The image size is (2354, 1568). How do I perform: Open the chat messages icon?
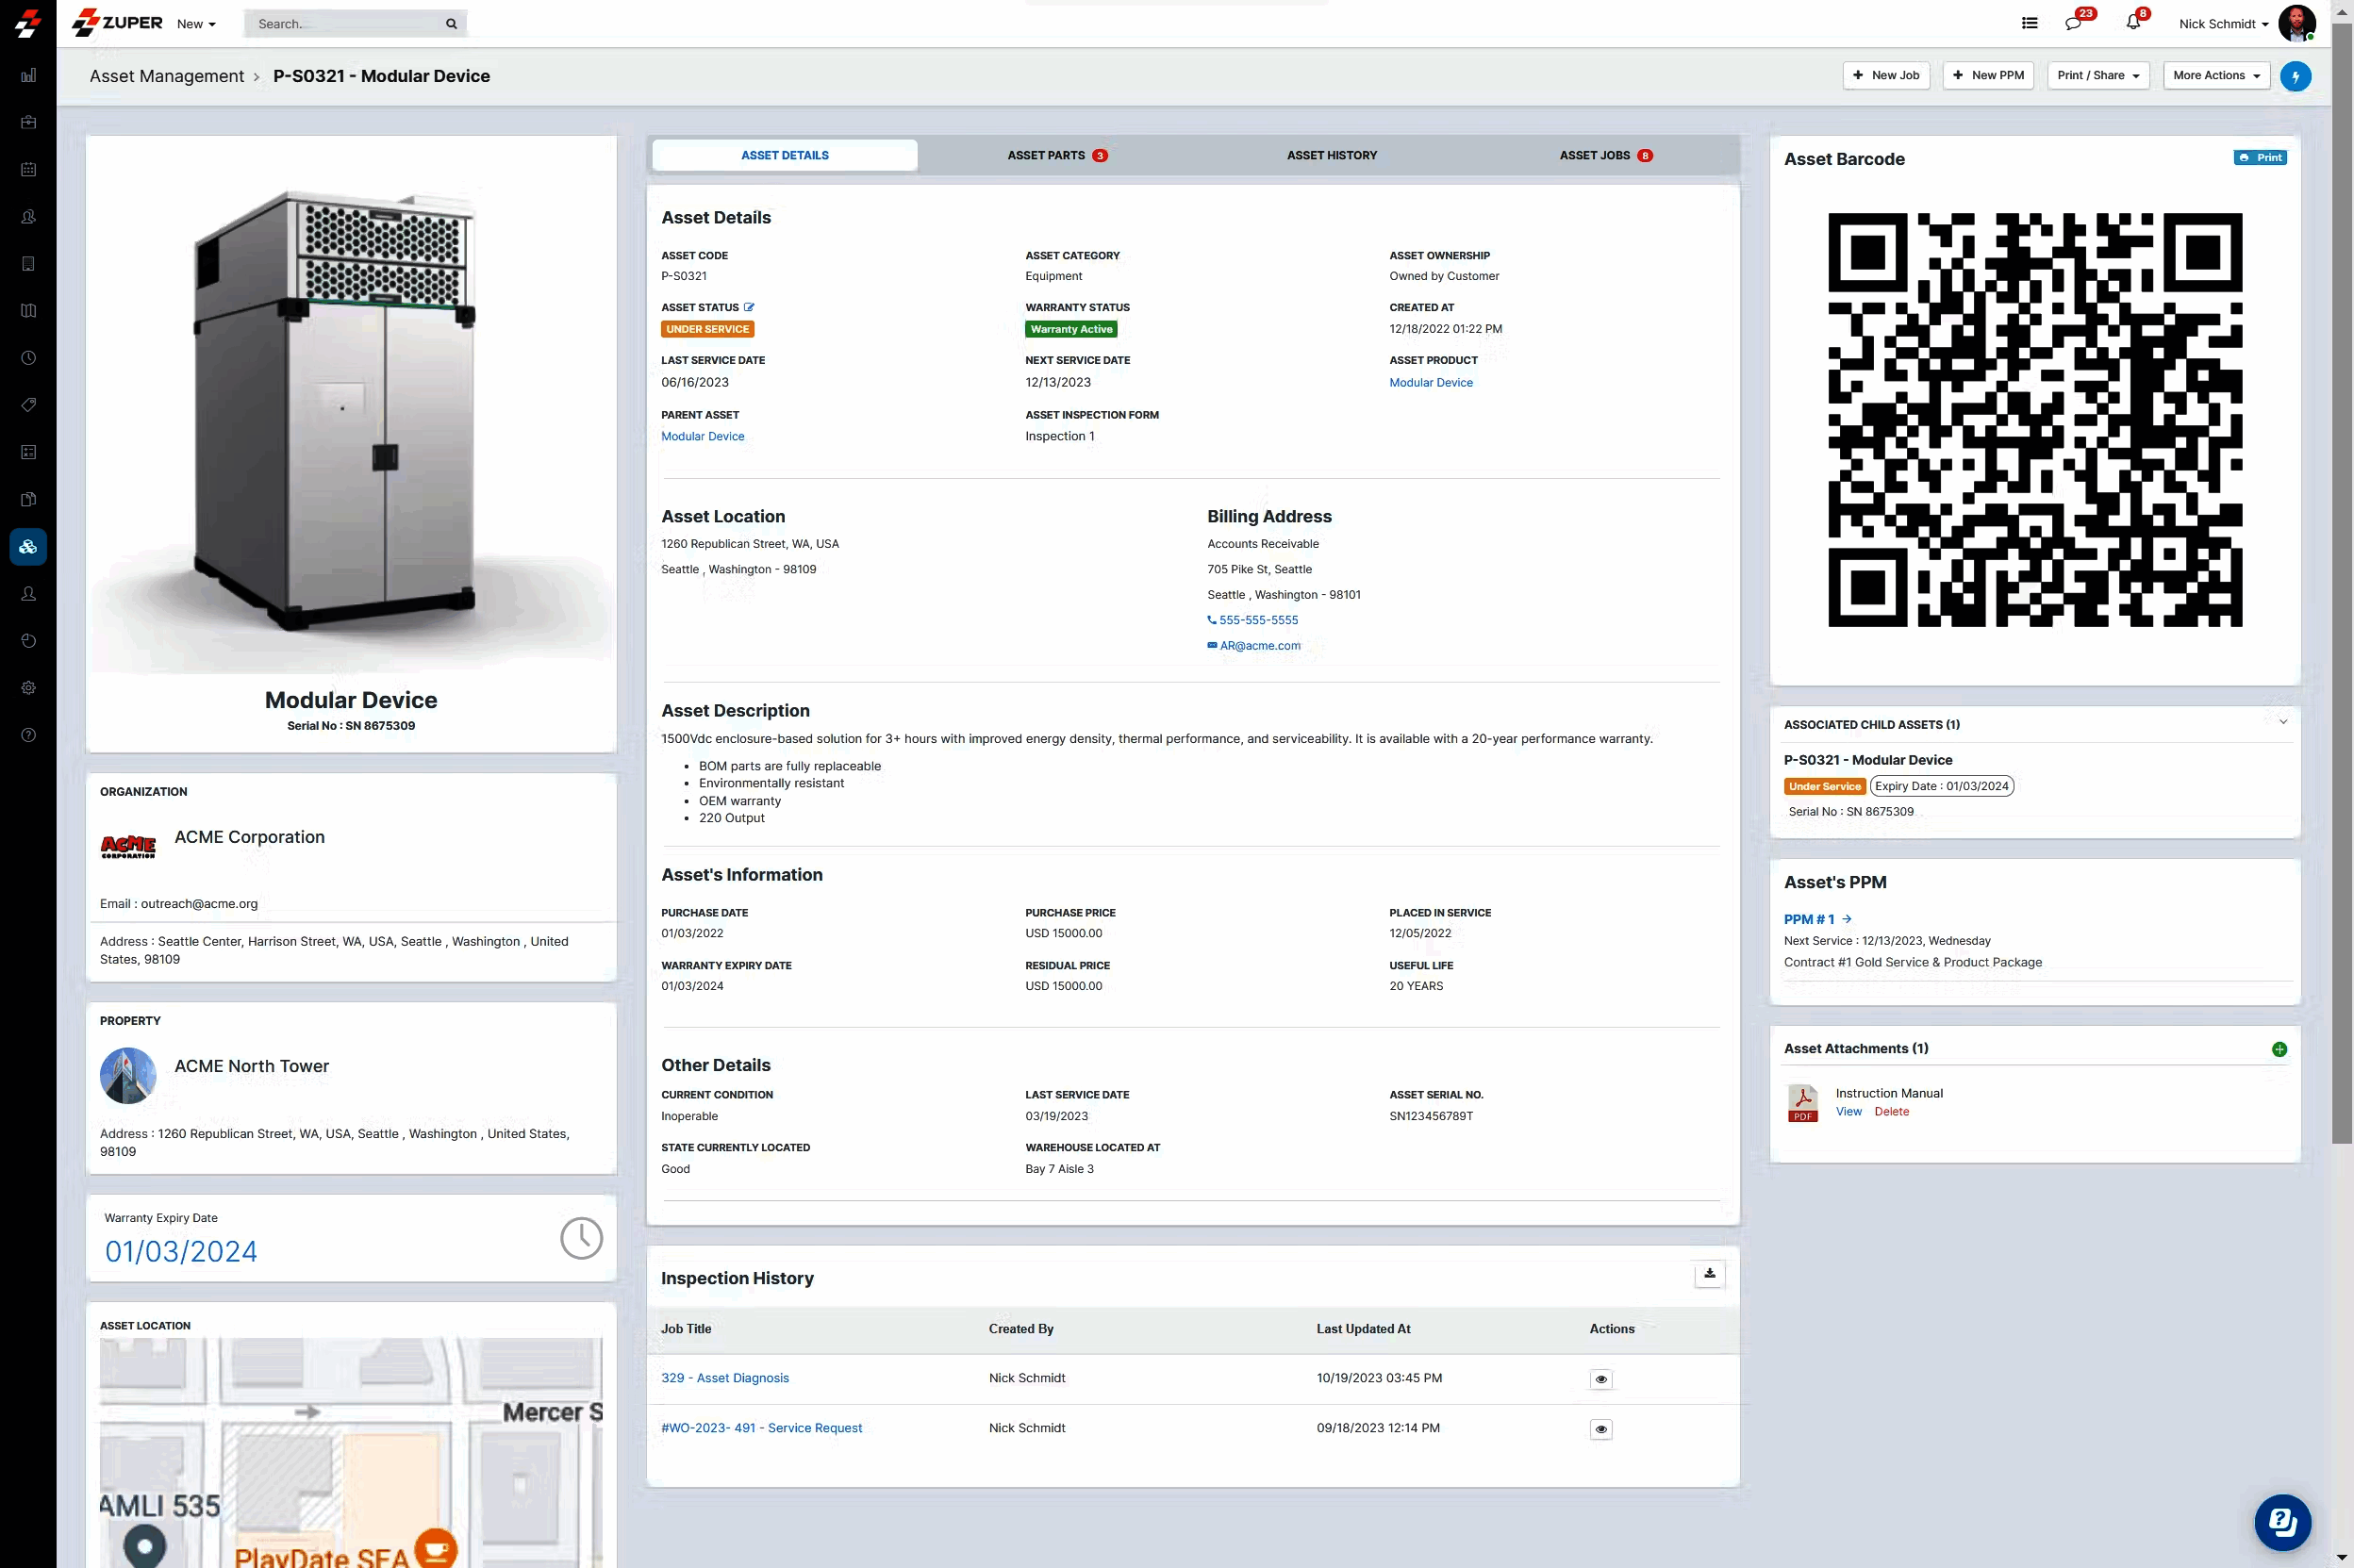[x=2073, y=23]
